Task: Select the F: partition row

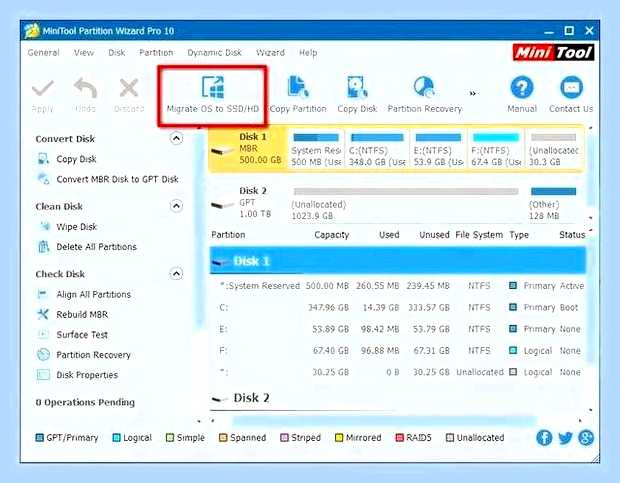Action: pos(400,351)
